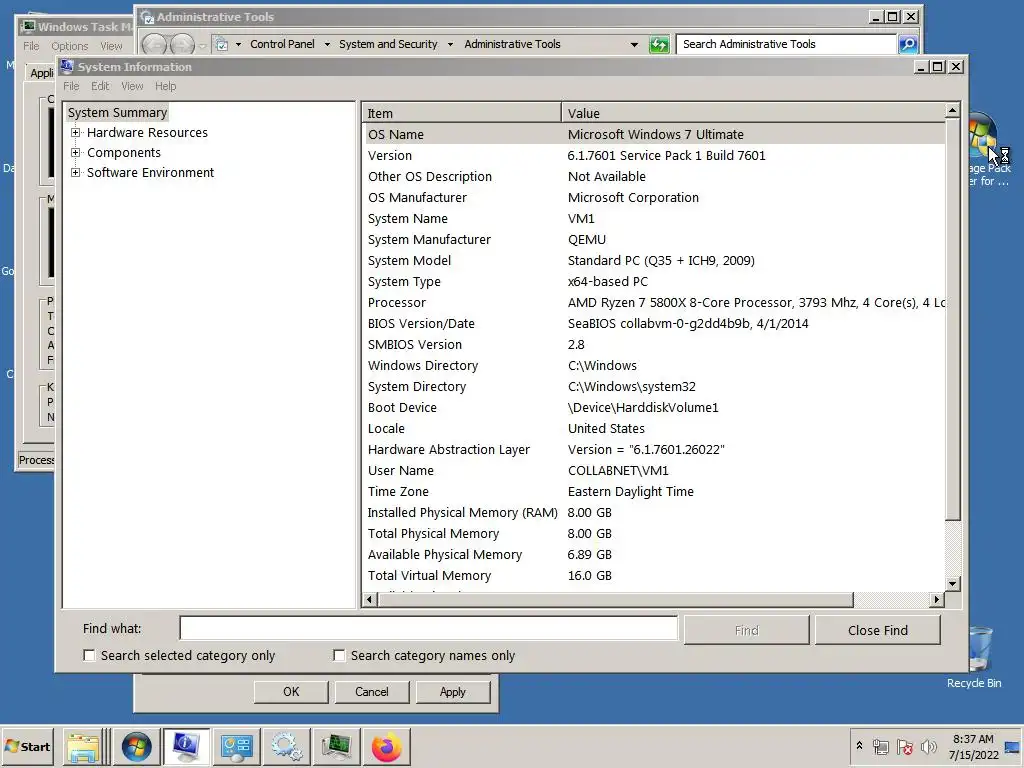This screenshot has width=1024, height=768.
Task: Click Apply in the dialog behind
Action: click(x=453, y=692)
